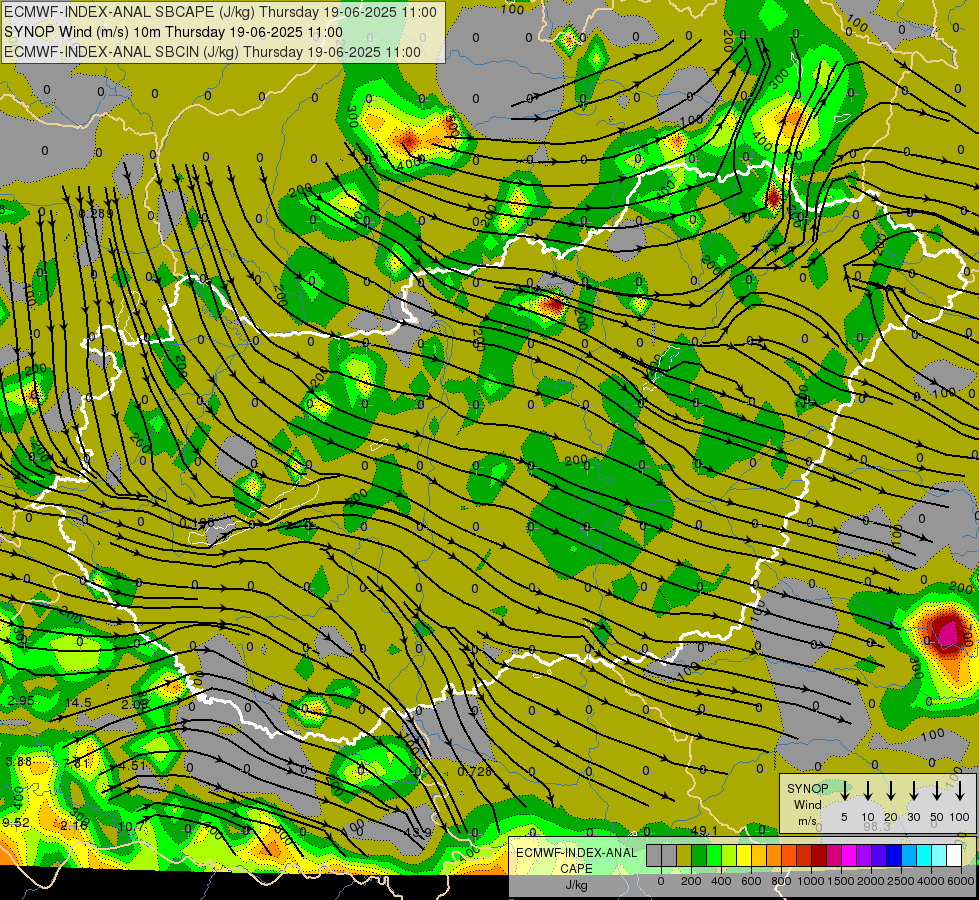The image size is (979, 900).
Task: Click the 3.88 value on the map
Action: 18,761
